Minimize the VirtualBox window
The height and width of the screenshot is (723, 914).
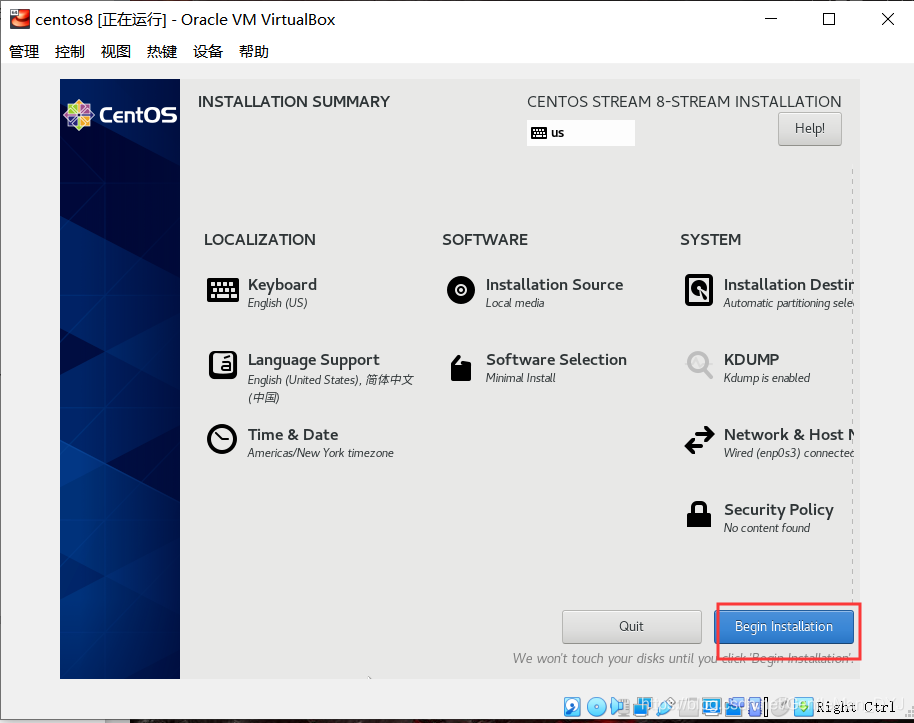[771, 19]
